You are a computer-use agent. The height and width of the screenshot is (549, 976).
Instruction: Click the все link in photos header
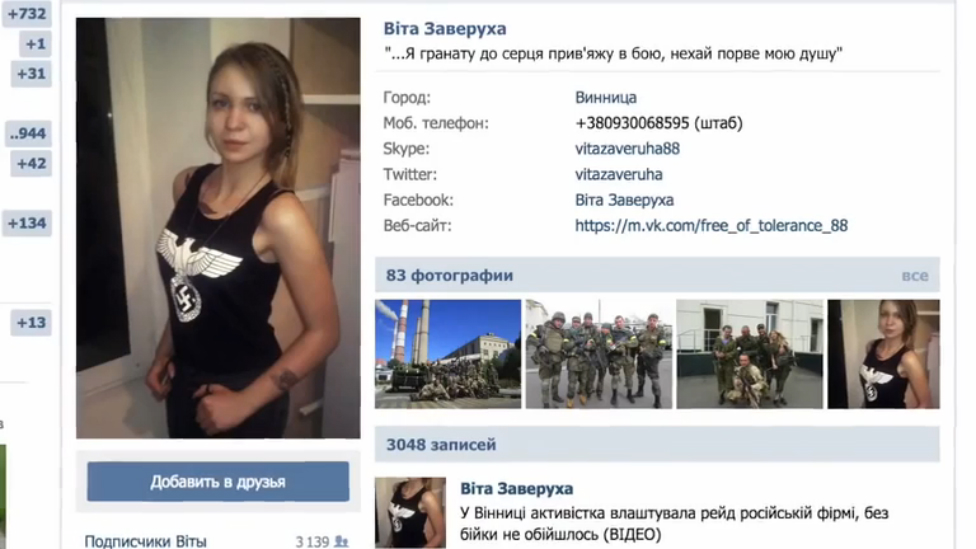click(x=915, y=276)
